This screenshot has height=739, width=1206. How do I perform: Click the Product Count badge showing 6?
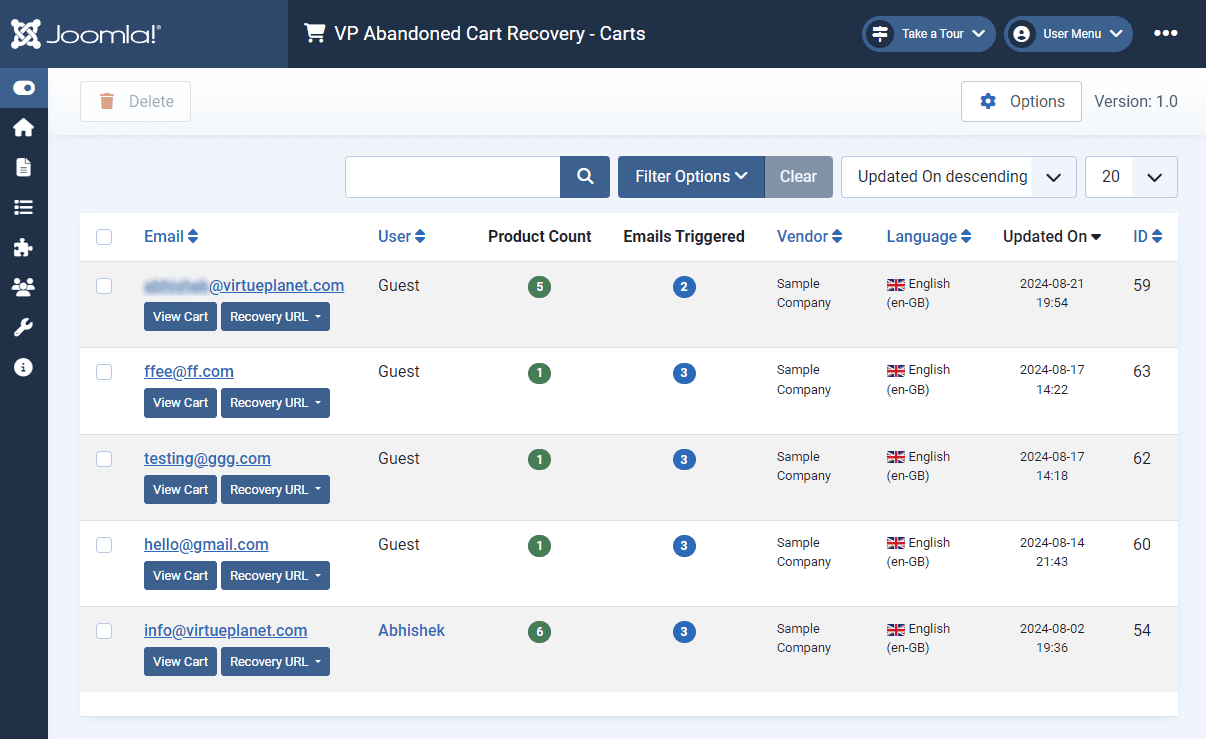539,632
